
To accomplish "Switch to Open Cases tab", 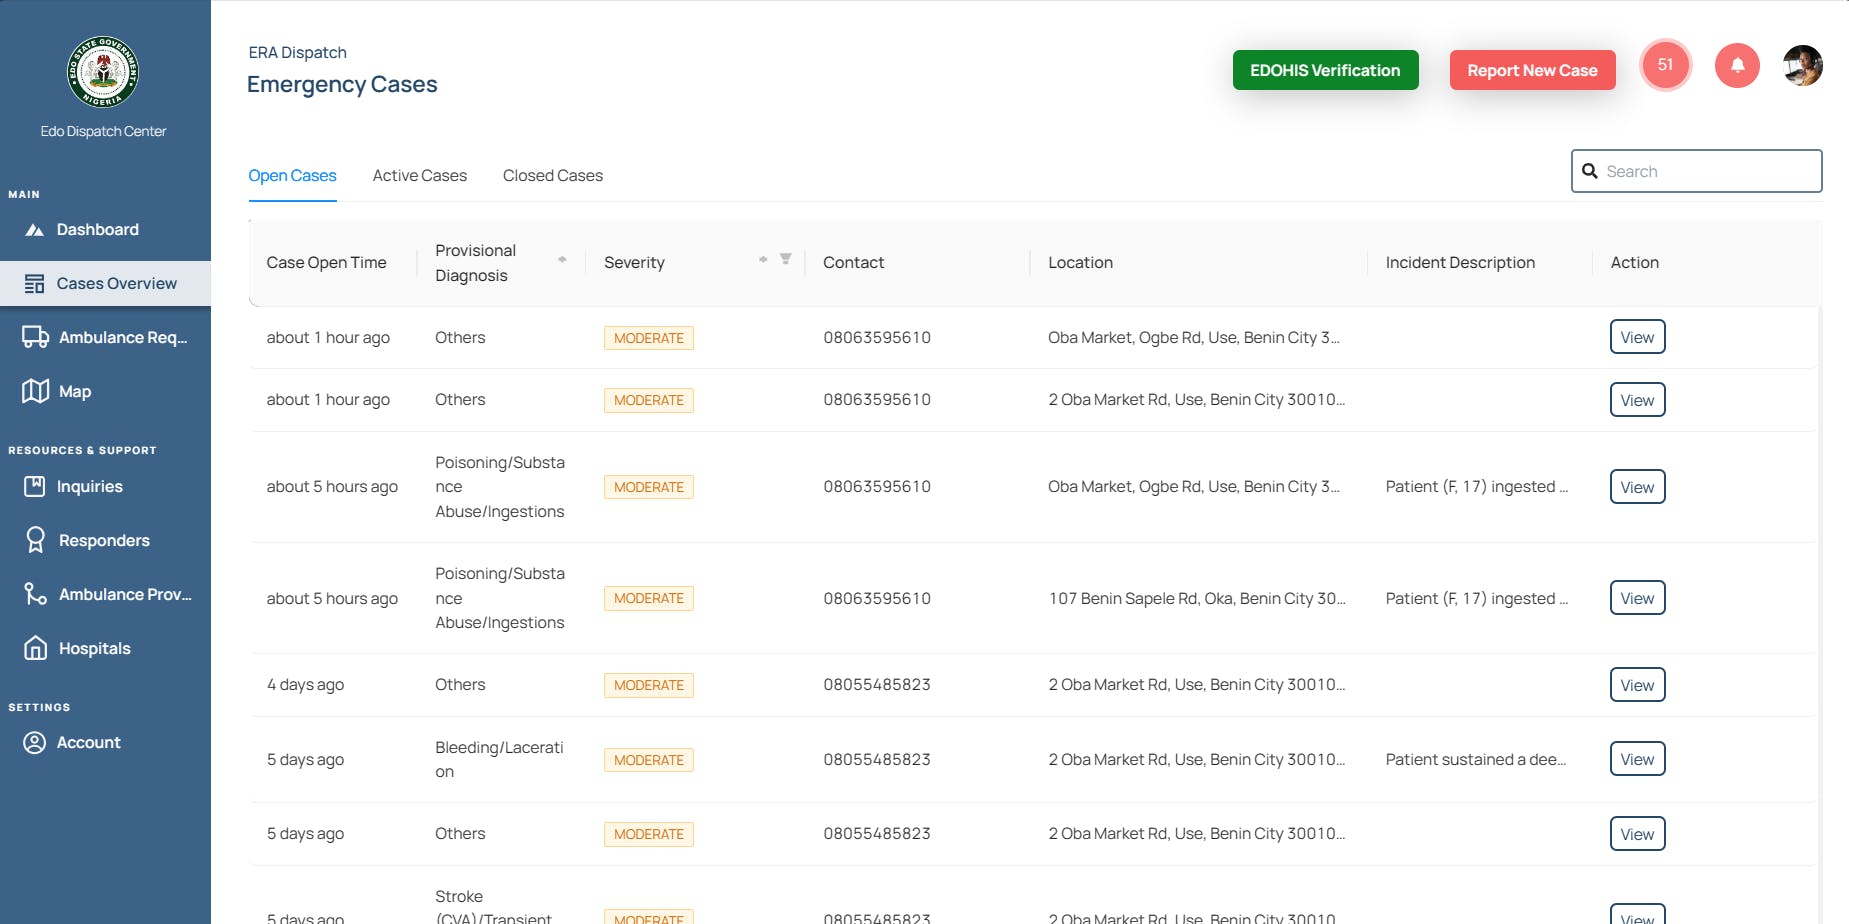I will [292, 176].
